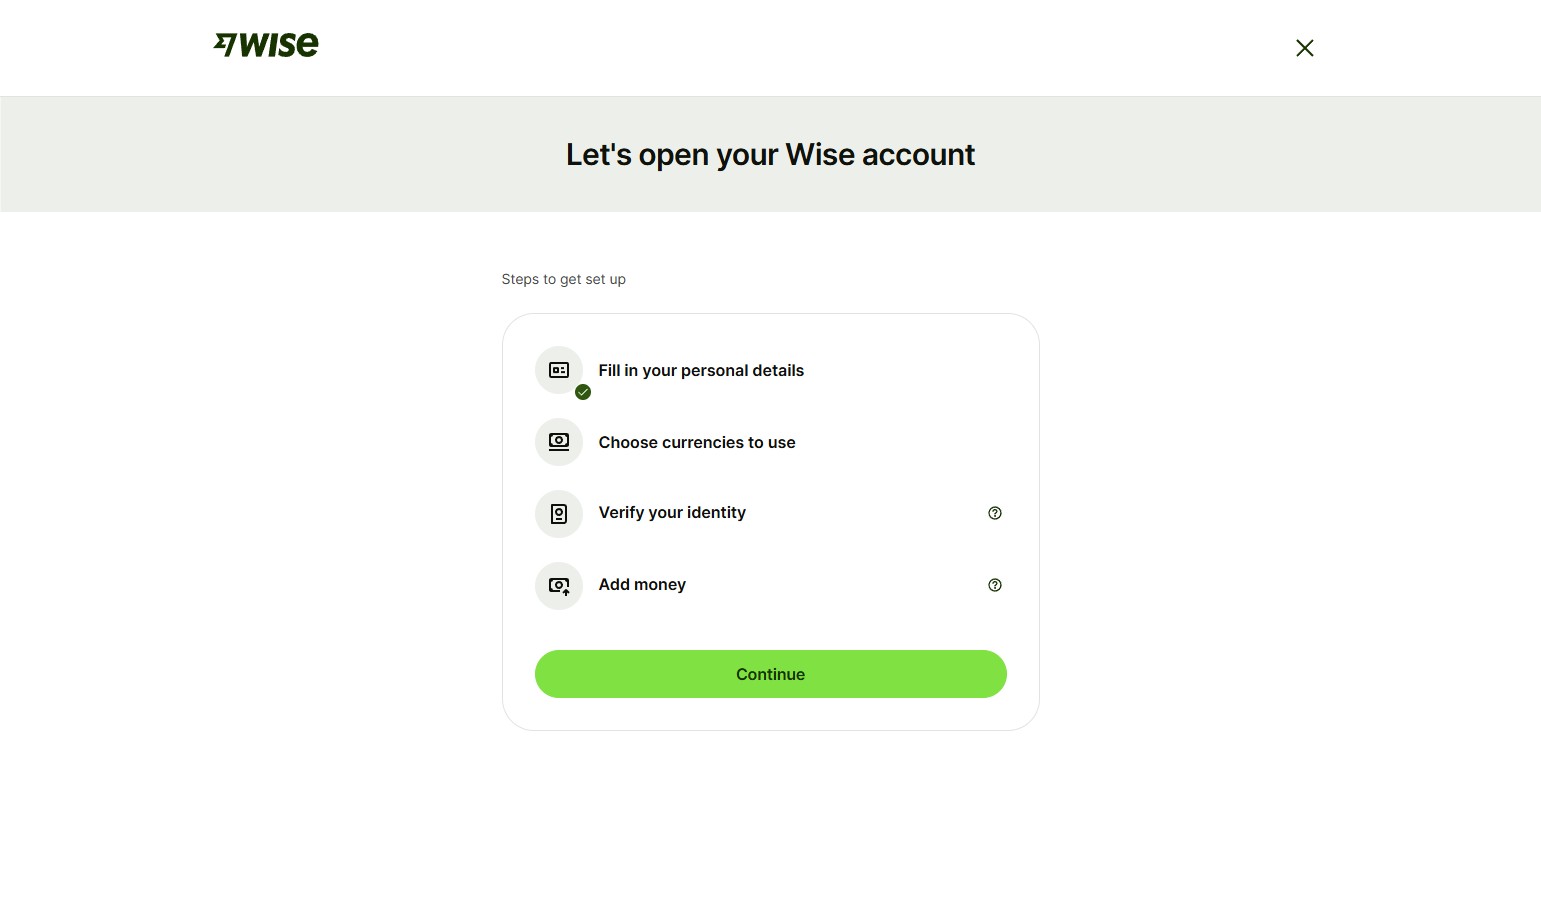Screen dimensions: 1541x911
Task: Click the 'Steps to get set up' caption
Action: coord(563,280)
